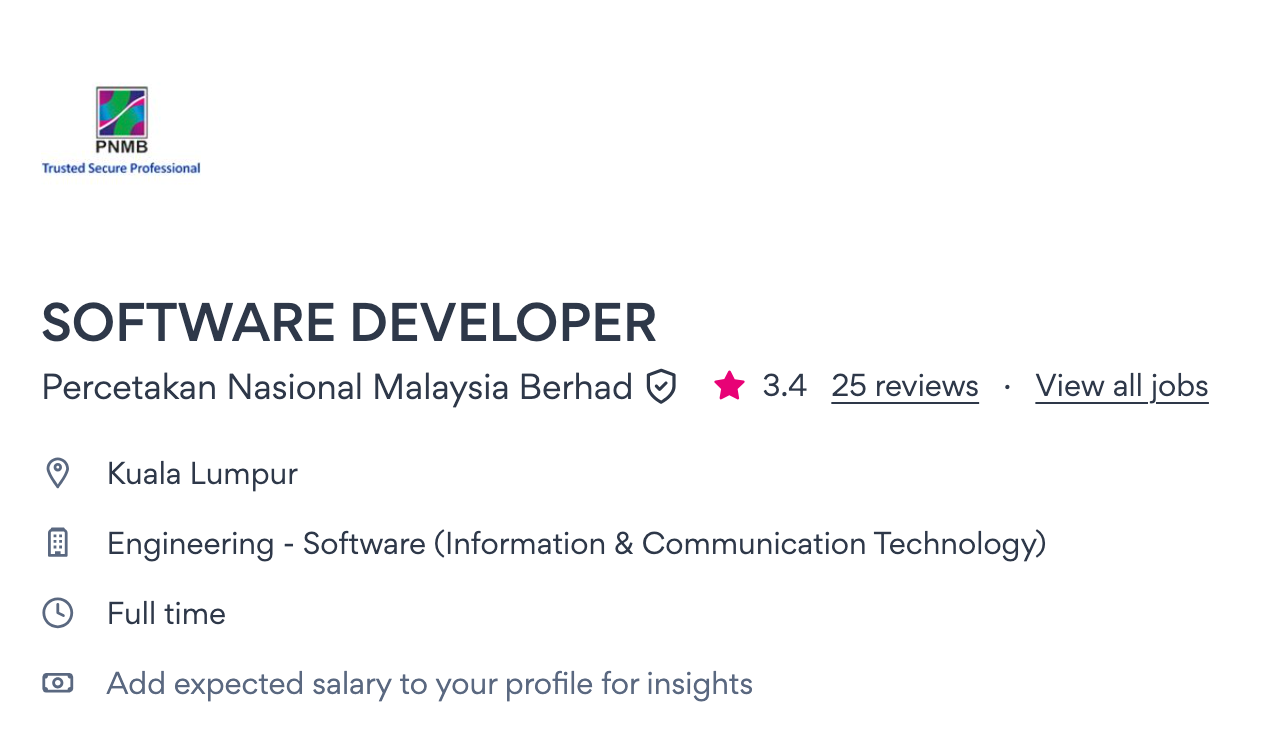The image size is (1280, 730).
Task: Click the Kuala Lumpur location text
Action: 202,473
